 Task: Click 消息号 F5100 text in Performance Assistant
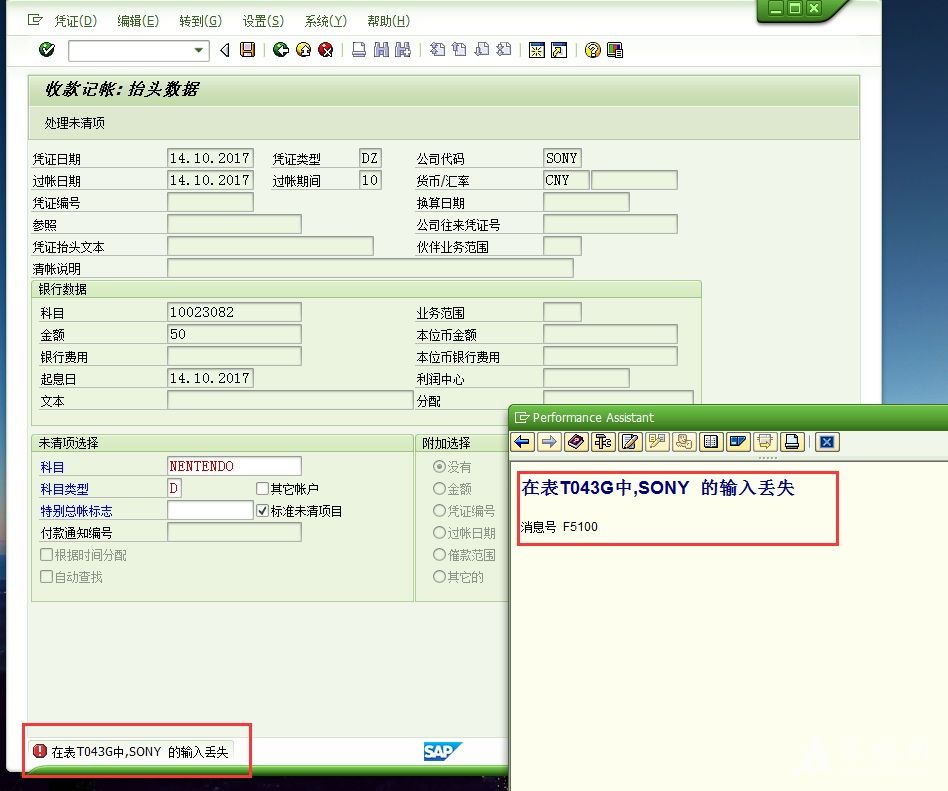(x=559, y=527)
